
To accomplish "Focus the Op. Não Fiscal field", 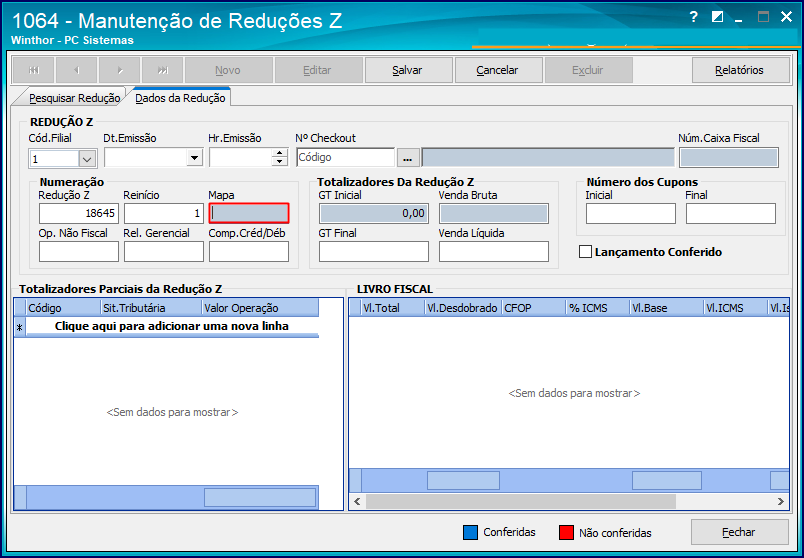I will [x=78, y=251].
